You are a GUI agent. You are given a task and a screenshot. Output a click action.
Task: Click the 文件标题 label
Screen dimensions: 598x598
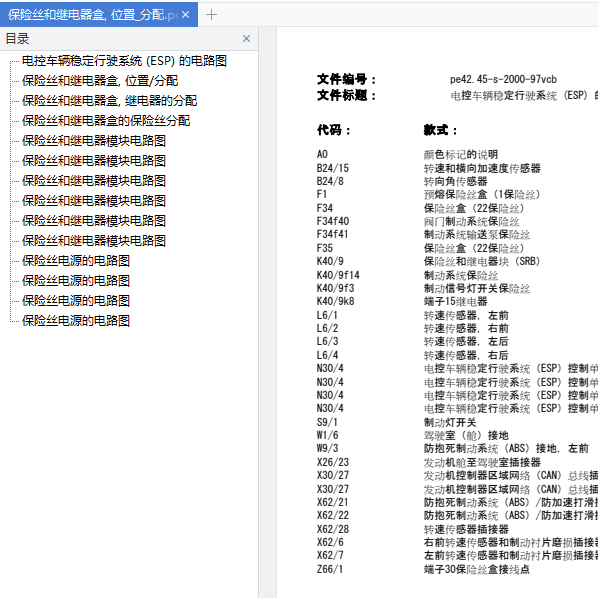point(346,95)
